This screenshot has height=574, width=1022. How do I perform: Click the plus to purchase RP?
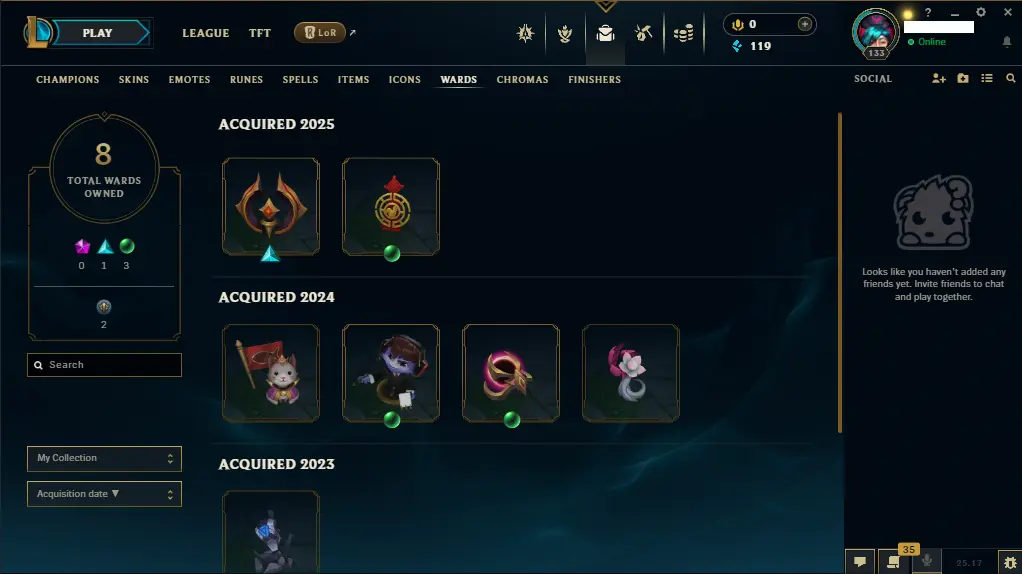click(x=804, y=24)
